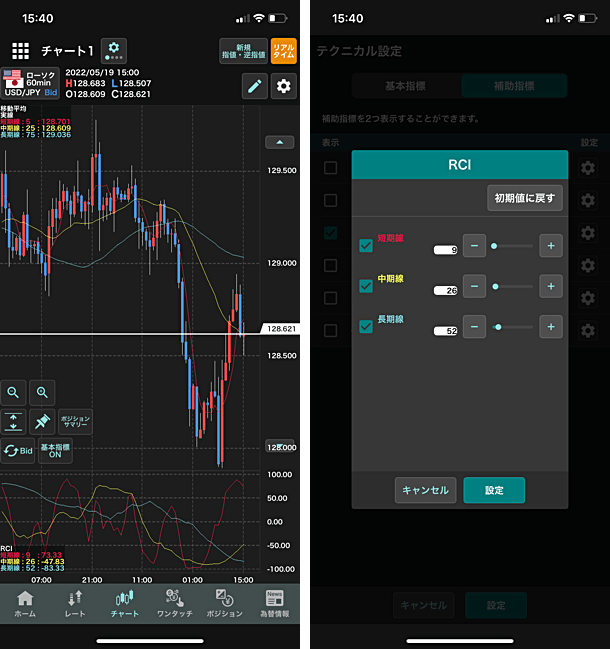Tap the pin icon on chart

click(x=42, y=422)
